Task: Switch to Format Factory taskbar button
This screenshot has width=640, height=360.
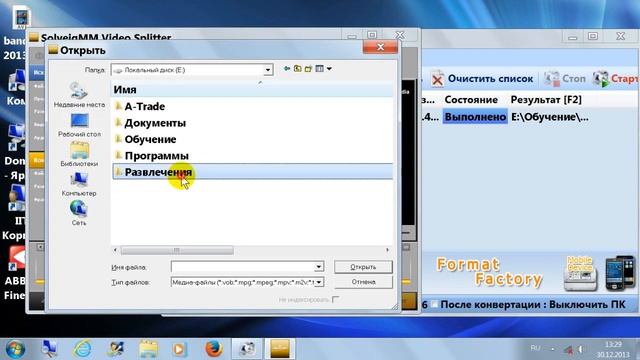Action: pyautogui.click(x=247, y=349)
